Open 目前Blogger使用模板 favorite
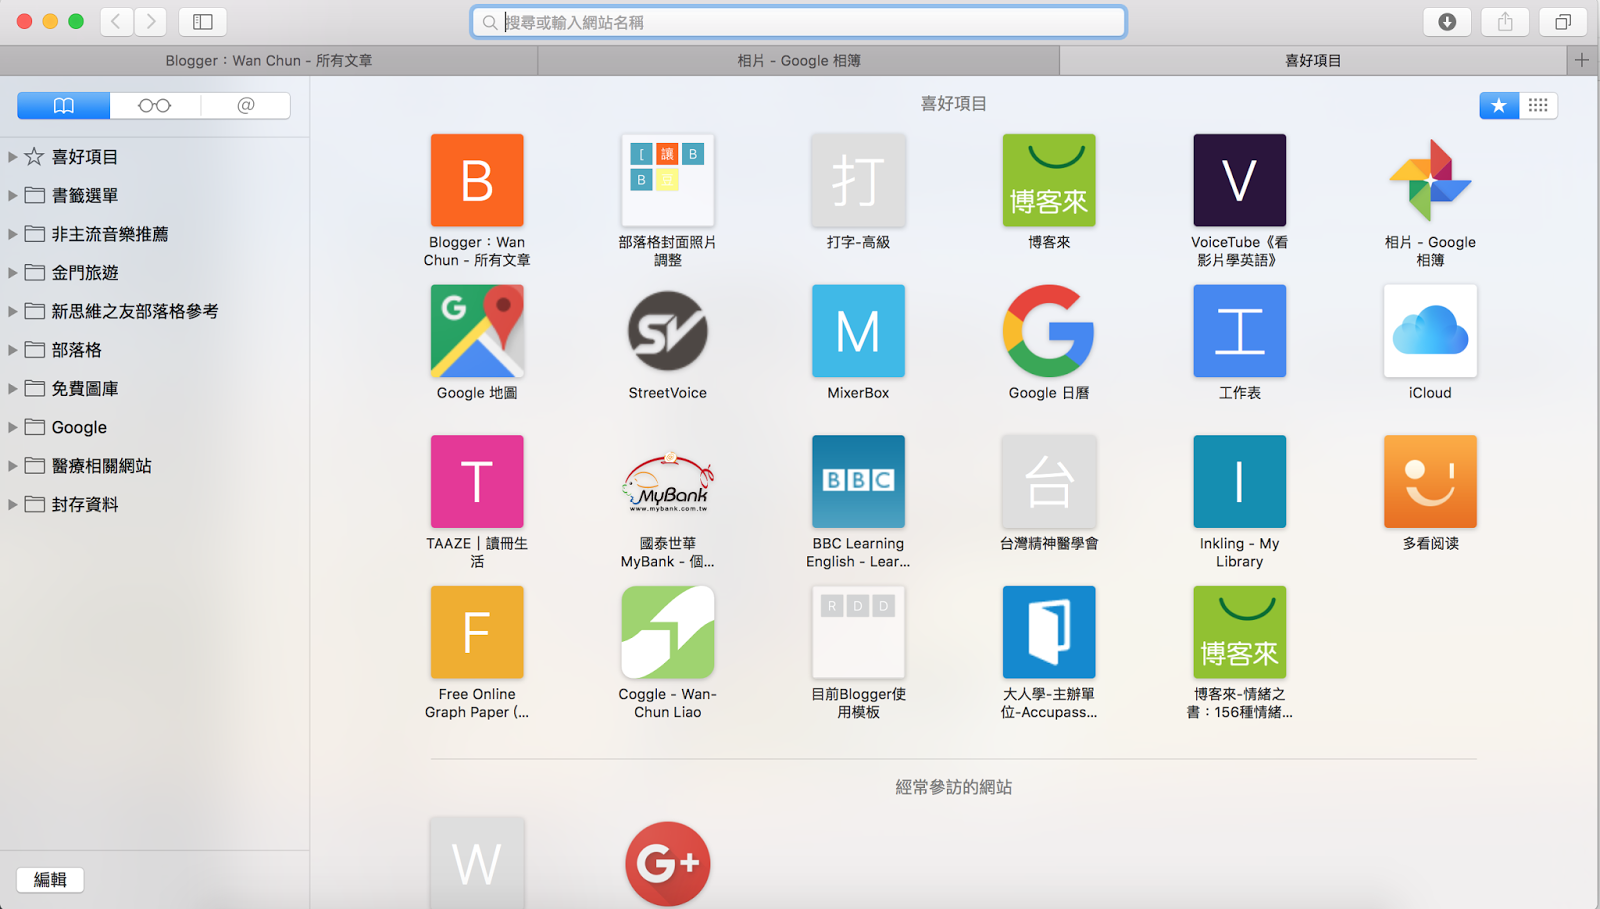 (x=858, y=632)
